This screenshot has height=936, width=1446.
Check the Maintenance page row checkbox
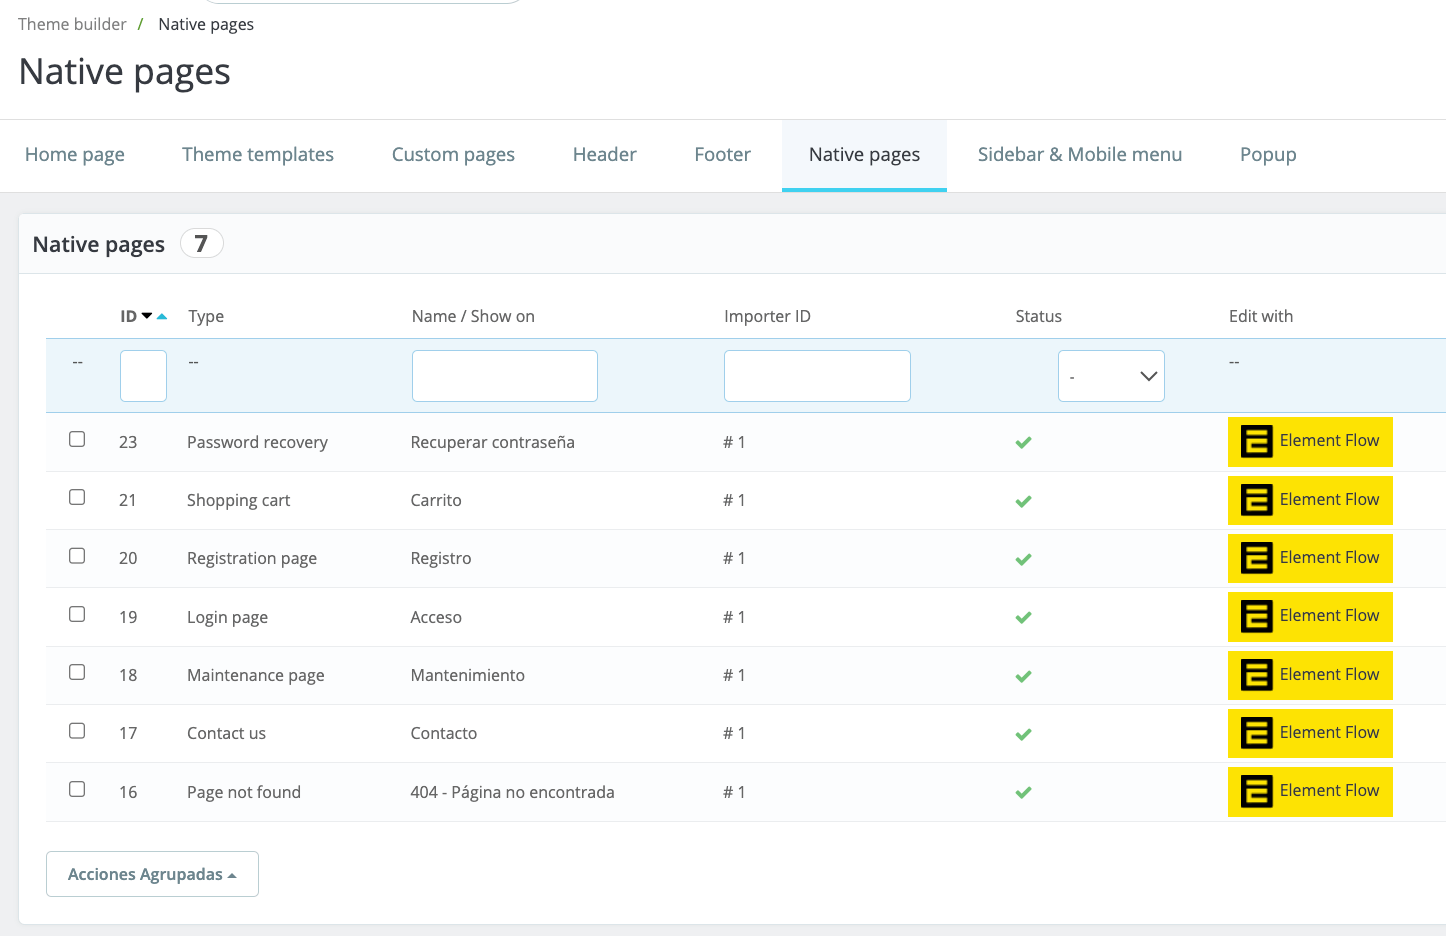pos(77,672)
